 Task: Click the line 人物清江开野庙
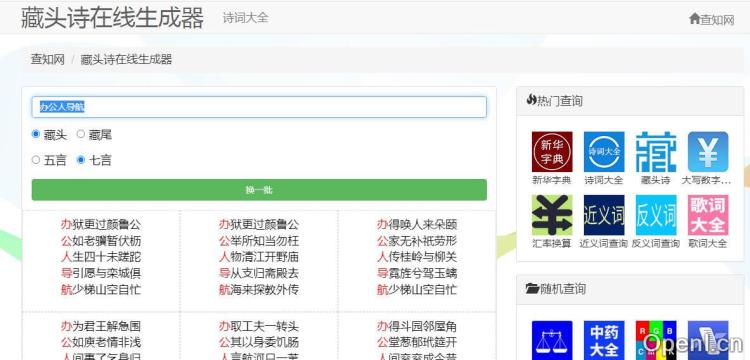[x=259, y=257]
